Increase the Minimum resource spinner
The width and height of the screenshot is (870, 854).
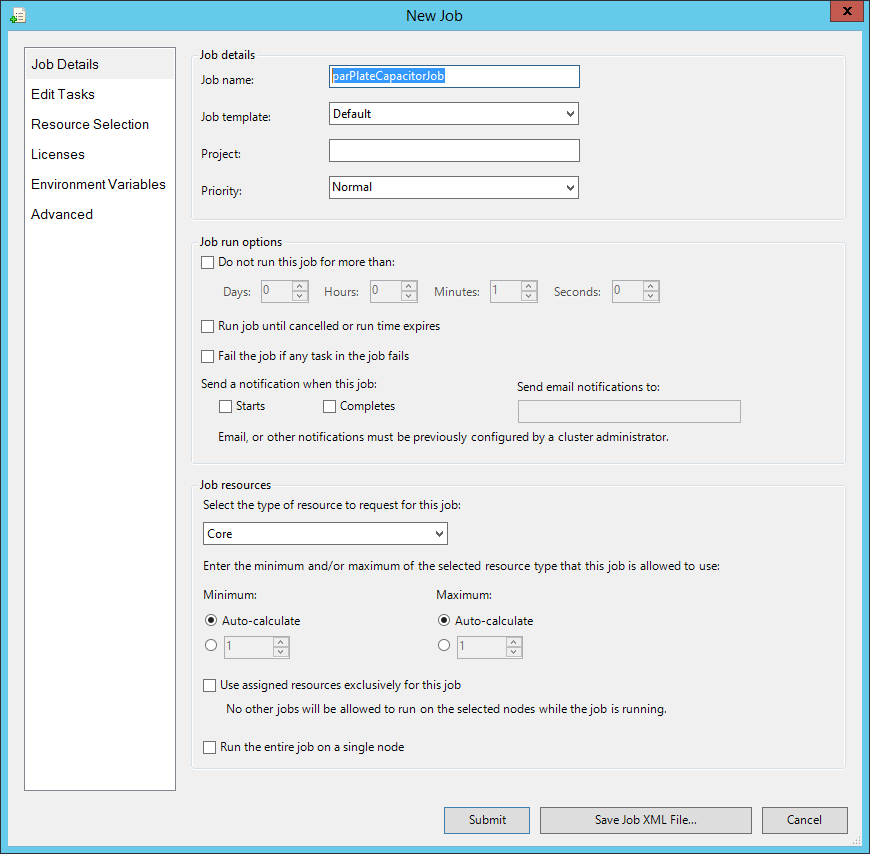(281, 642)
